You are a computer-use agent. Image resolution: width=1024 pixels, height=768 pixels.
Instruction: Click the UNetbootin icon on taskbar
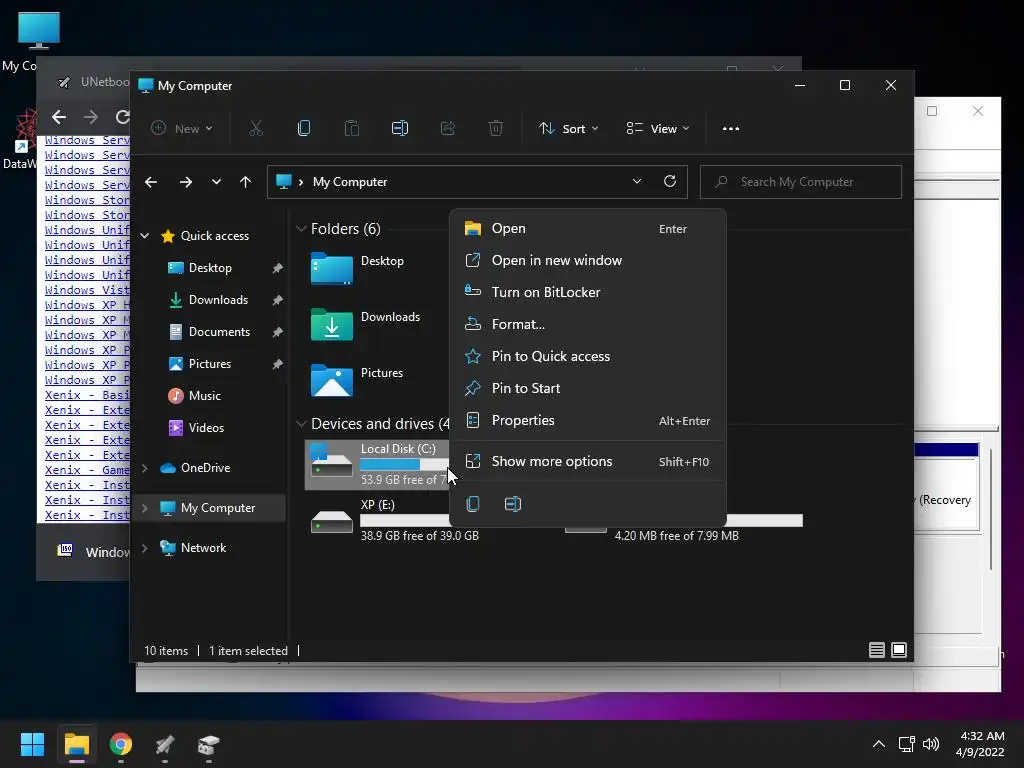pos(165,744)
